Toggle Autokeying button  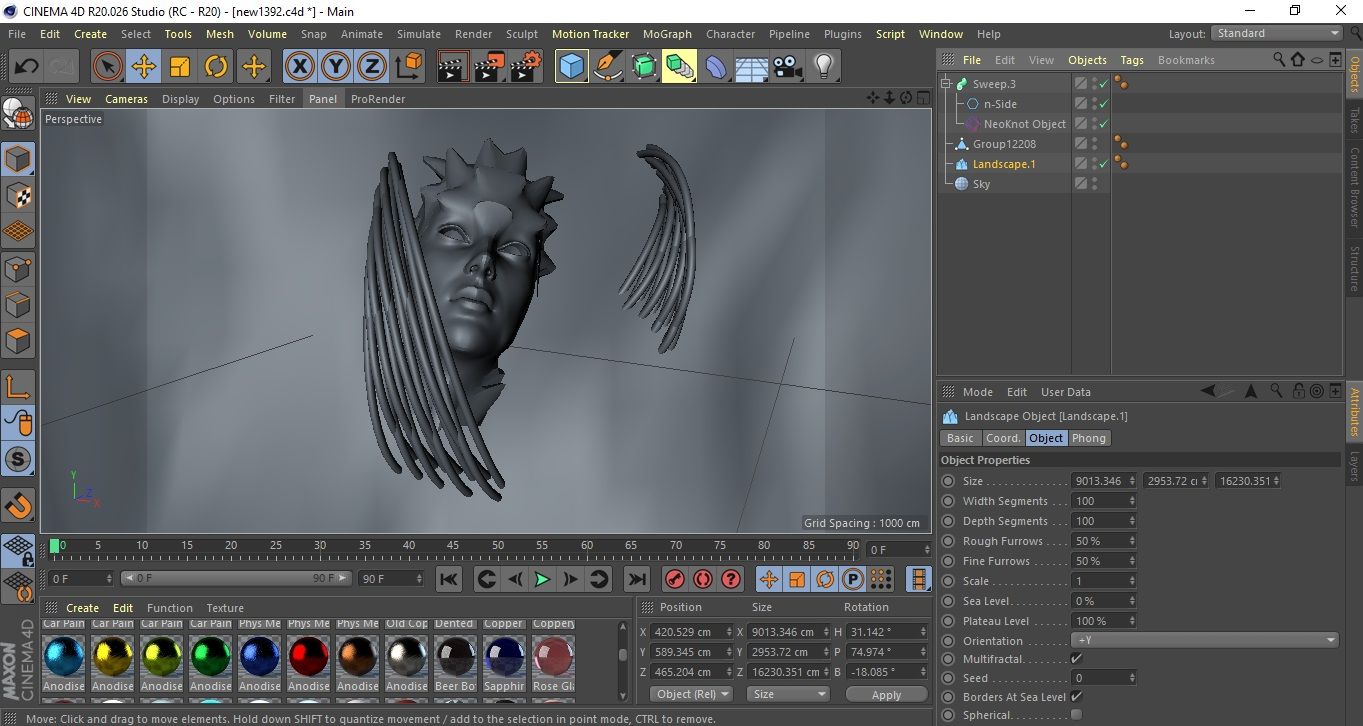point(703,579)
